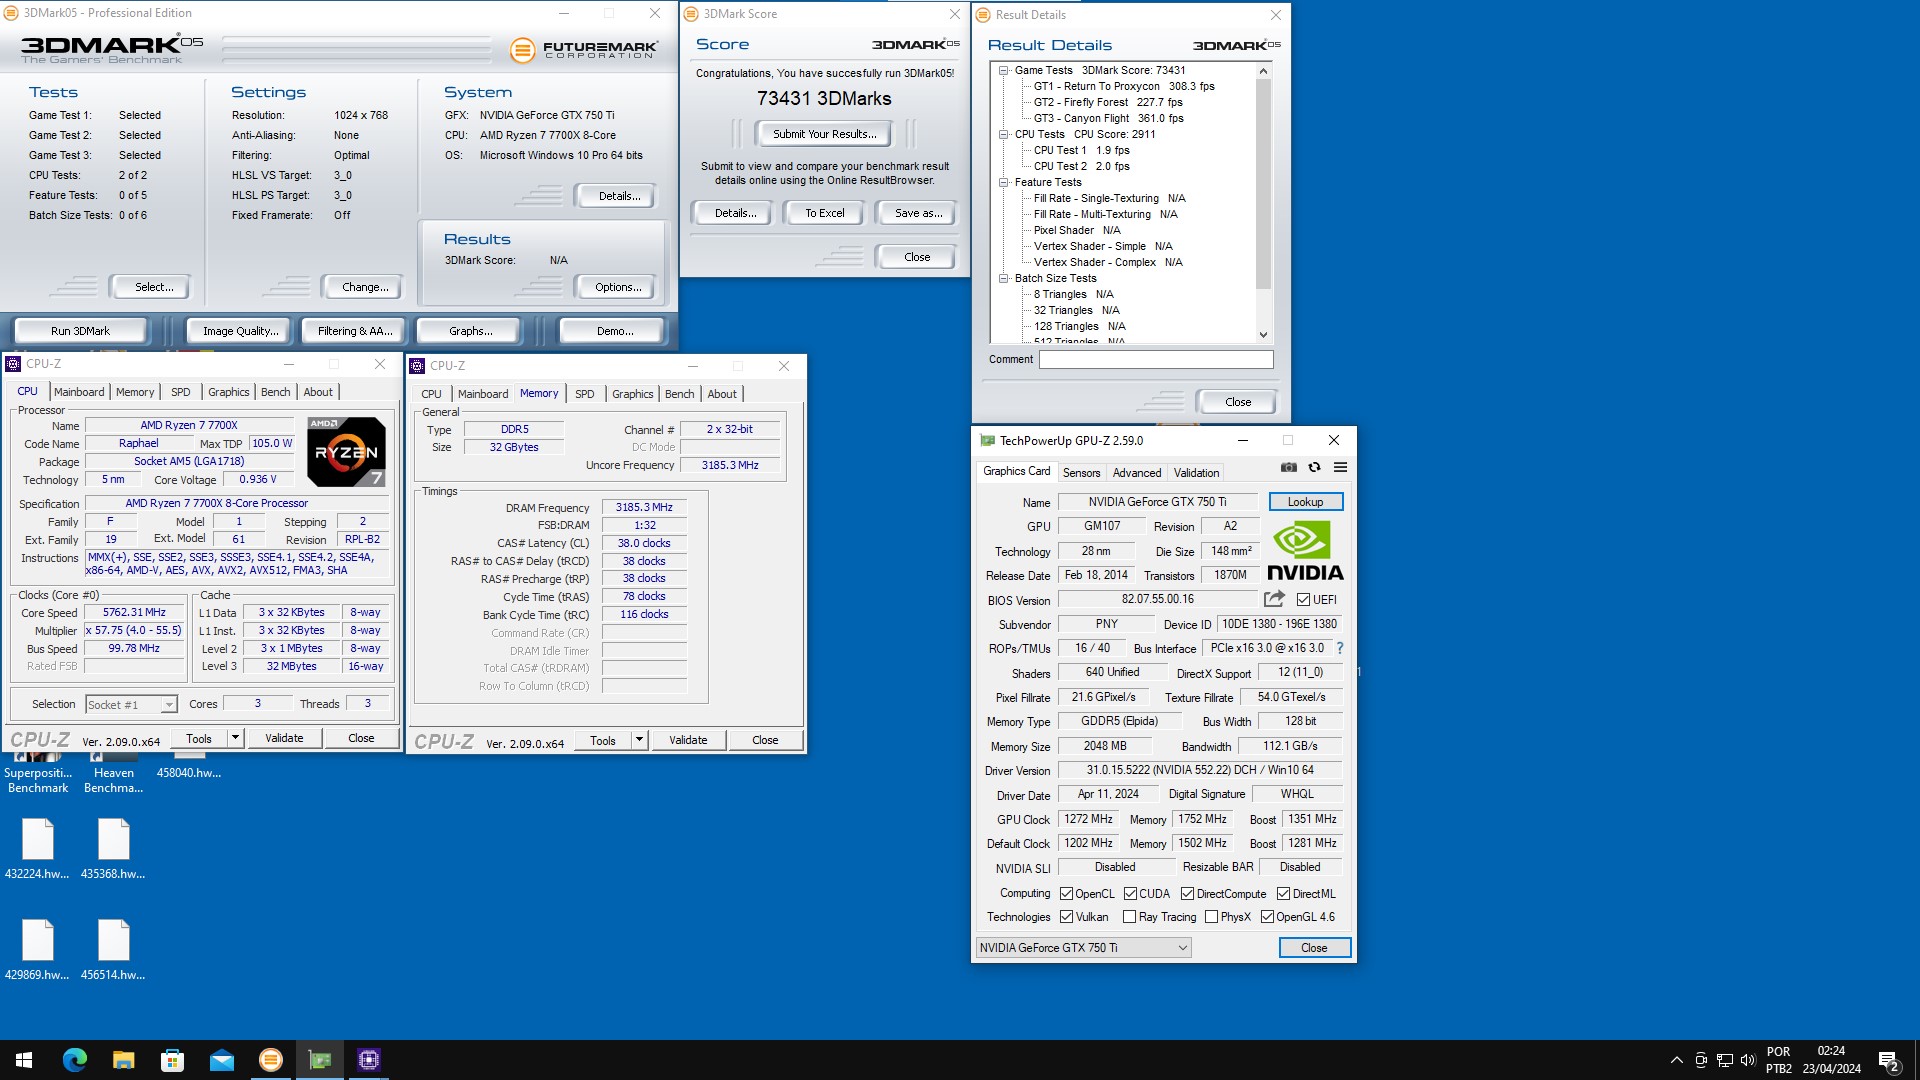The height and width of the screenshot is (1080, 1920).
Task: Collapse the Game Tests tree node
Action: pyautogui.click(x=1003, y=70)
